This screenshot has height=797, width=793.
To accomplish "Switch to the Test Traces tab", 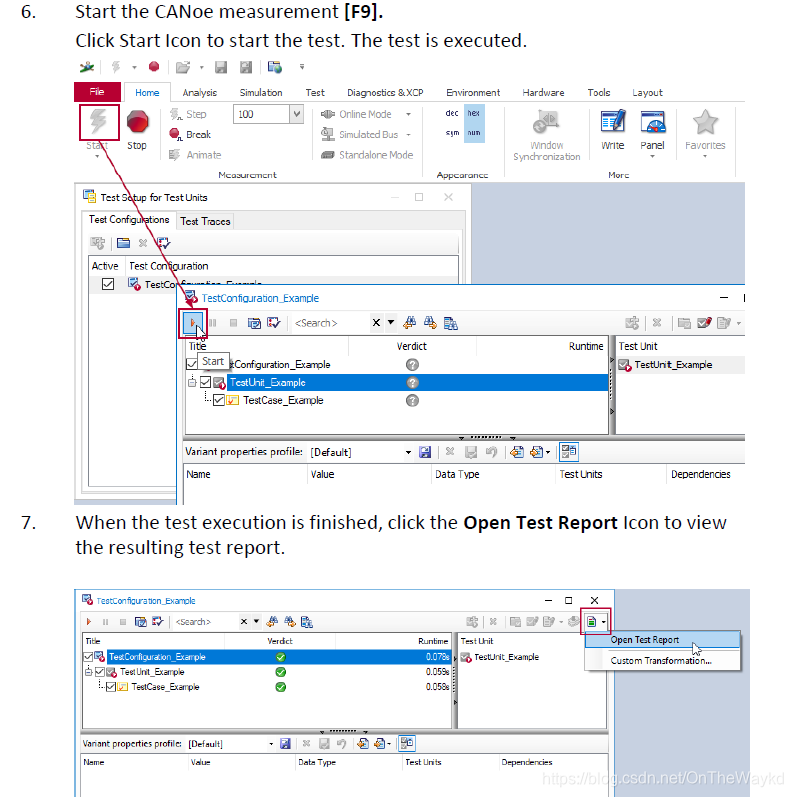I will (x=205, y=222).
